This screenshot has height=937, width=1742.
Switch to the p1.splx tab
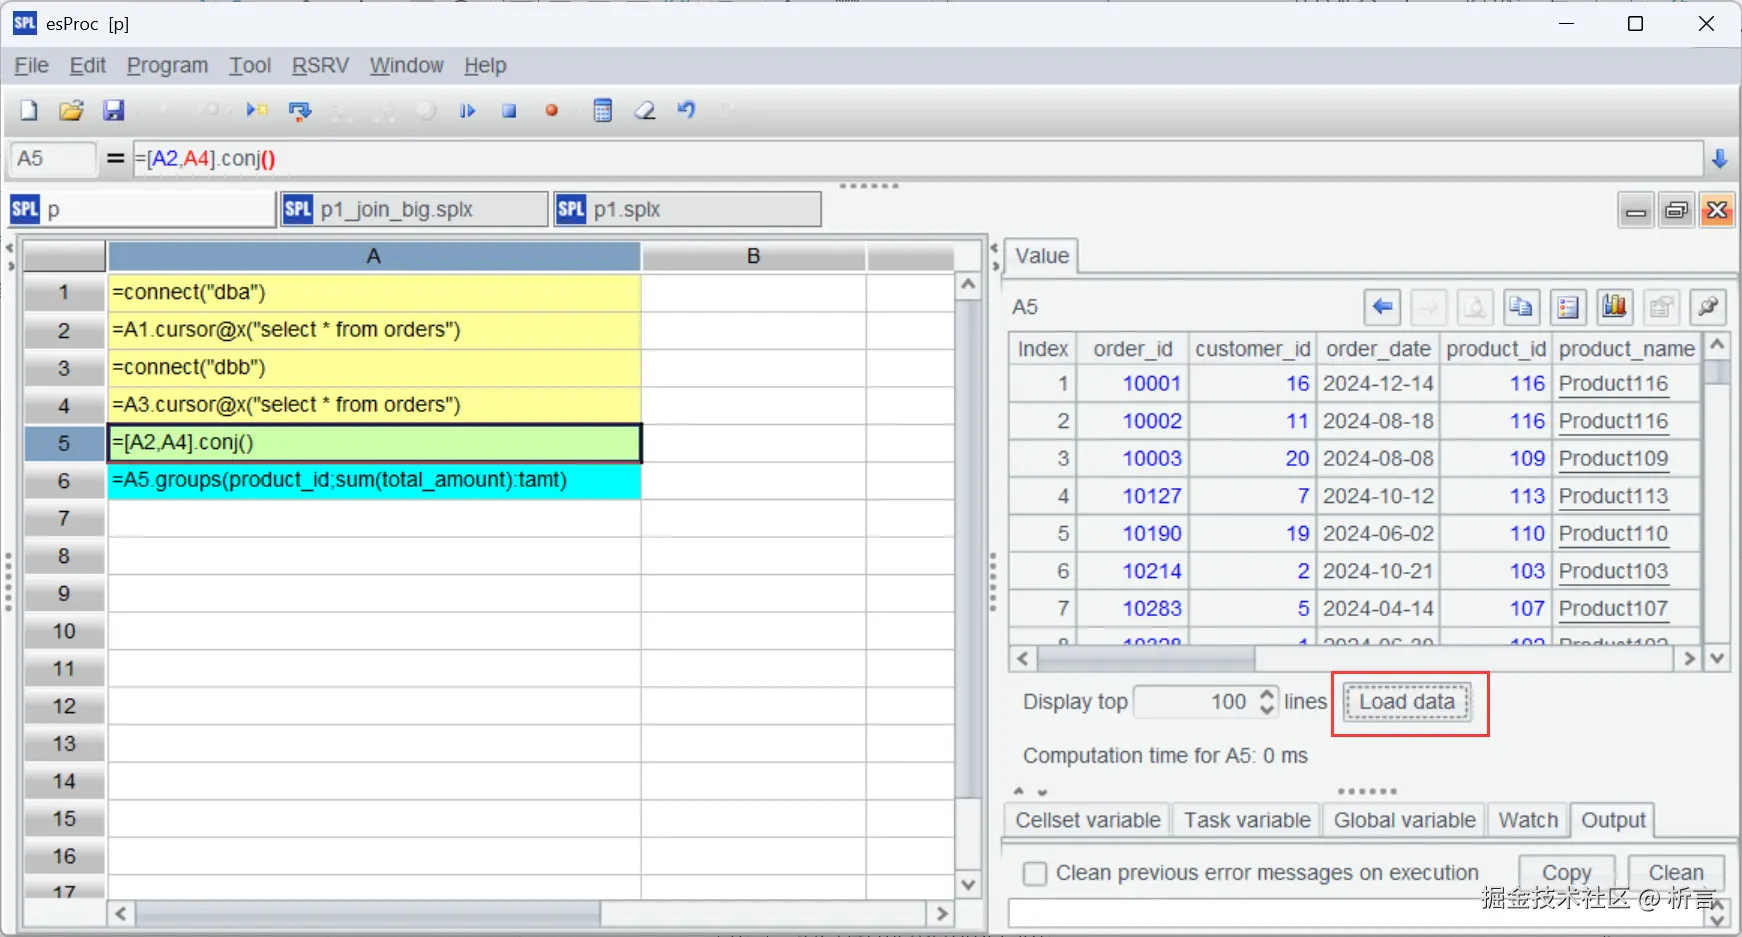[688, 210]
